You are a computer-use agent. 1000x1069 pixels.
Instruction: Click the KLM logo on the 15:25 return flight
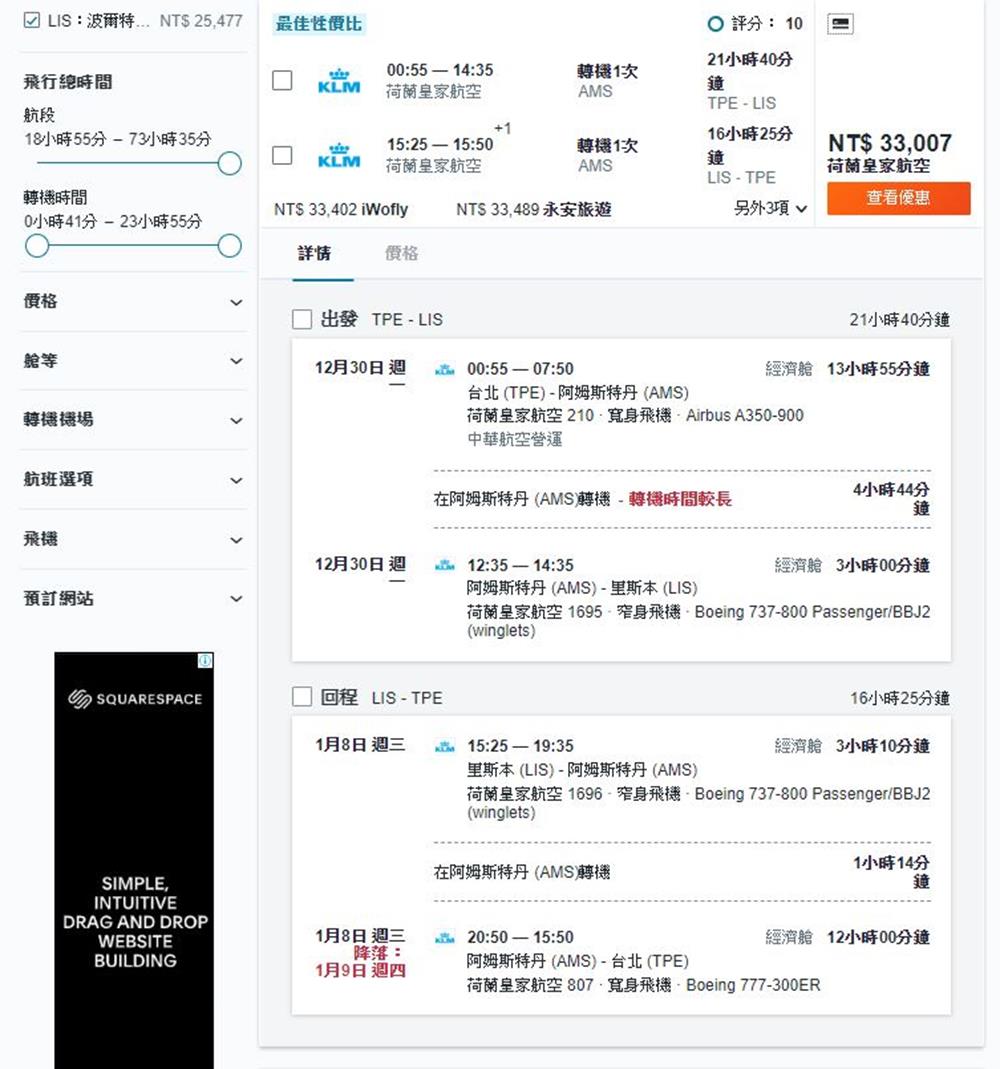tap(338, 155)
